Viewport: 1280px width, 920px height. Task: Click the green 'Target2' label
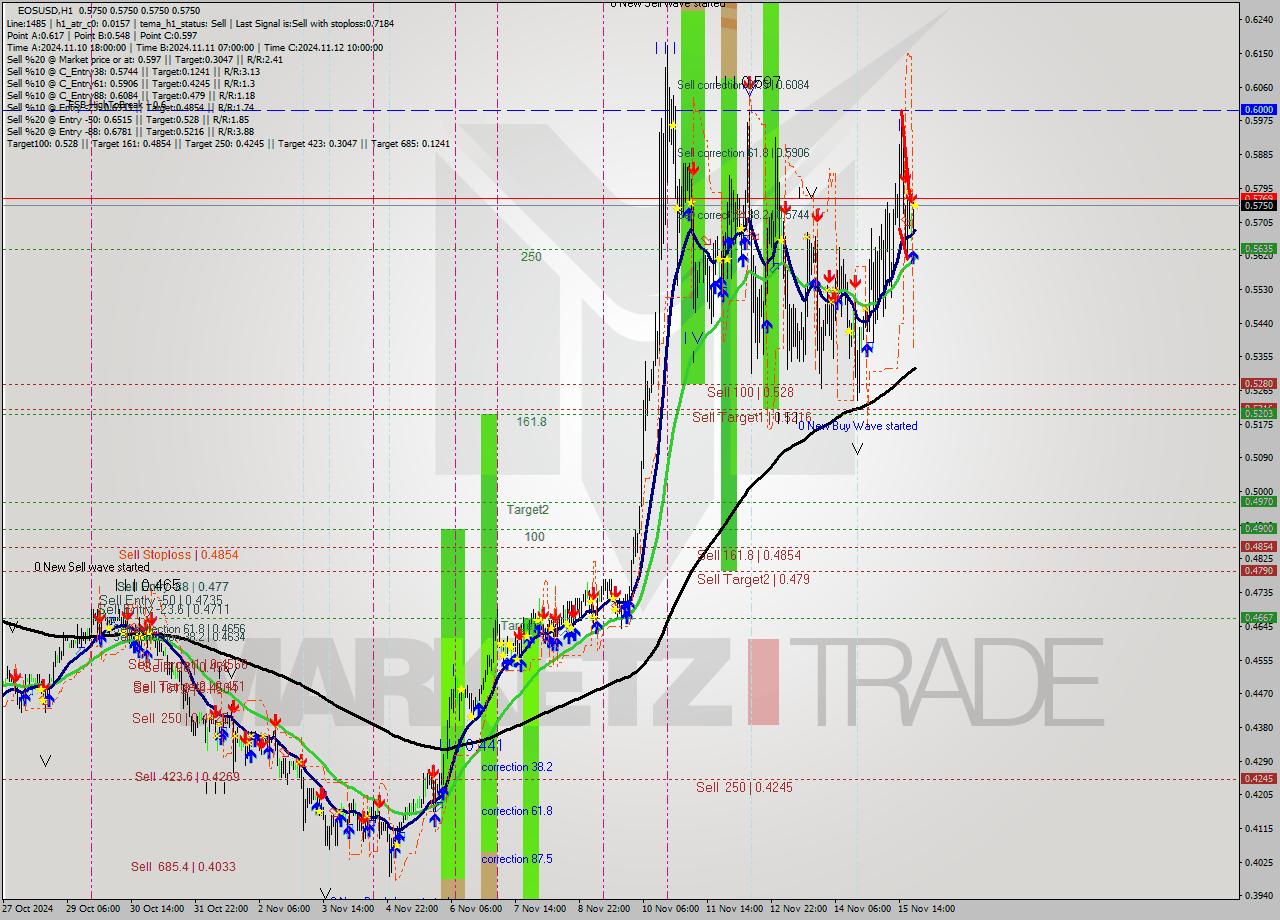tap(527, 510)
